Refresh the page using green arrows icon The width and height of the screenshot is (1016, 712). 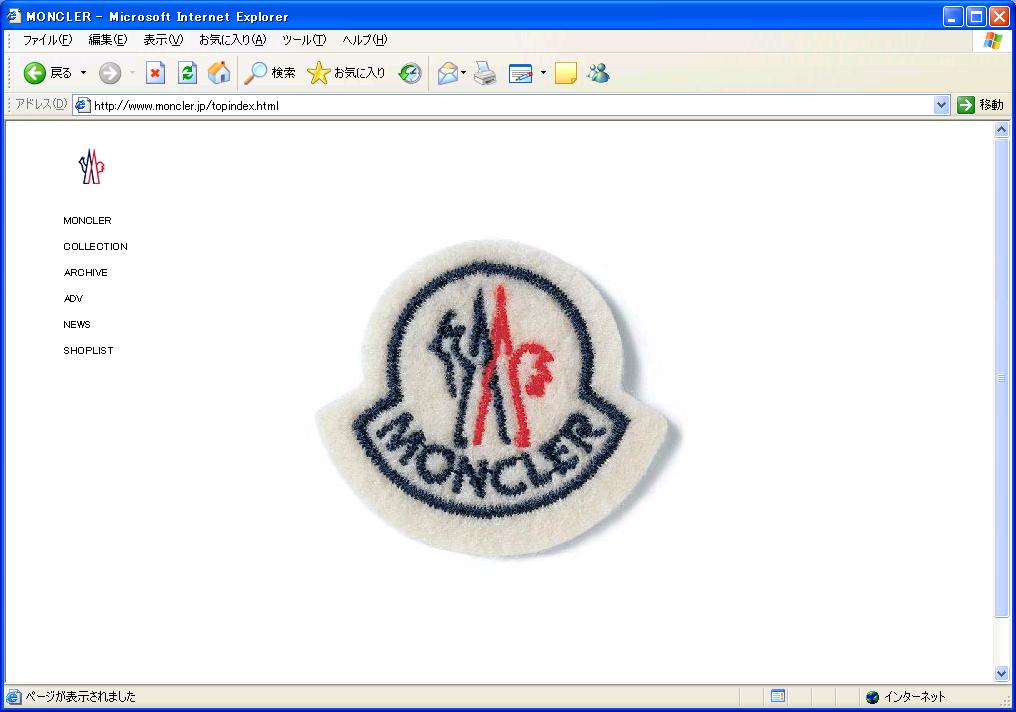tap(187, 73)
